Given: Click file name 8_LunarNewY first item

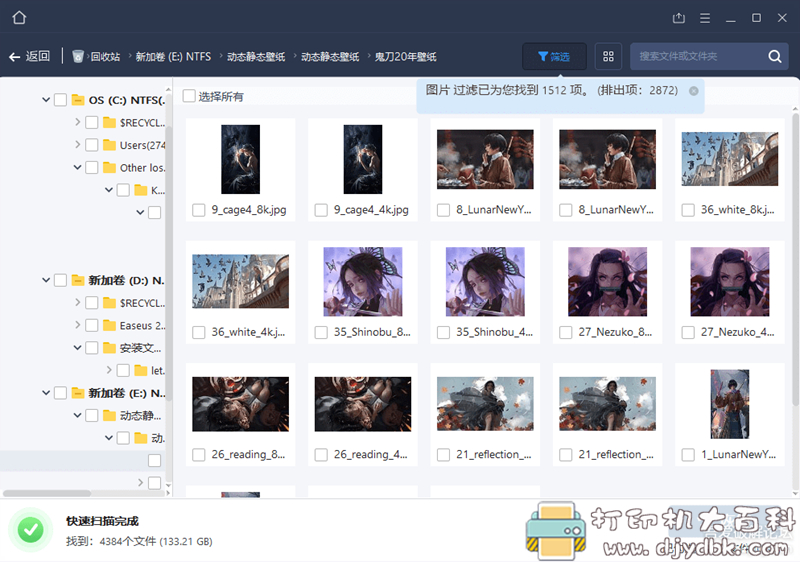Looking at the screenshot, I should (494, 210).
